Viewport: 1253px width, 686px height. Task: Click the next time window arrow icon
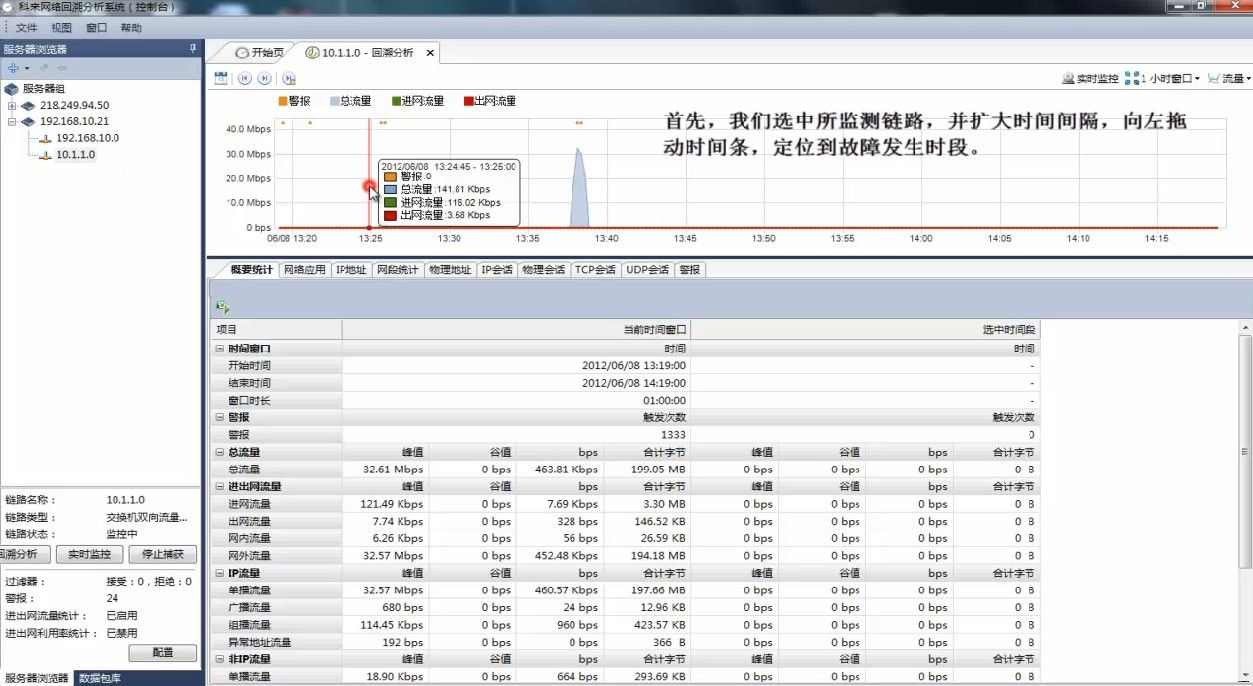[x=263, y=78]
